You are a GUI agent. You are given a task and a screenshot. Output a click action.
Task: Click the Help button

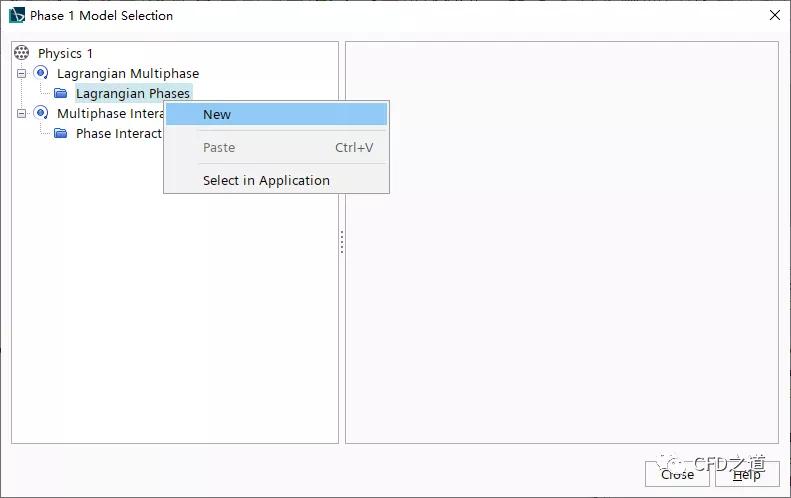[747, 474]
